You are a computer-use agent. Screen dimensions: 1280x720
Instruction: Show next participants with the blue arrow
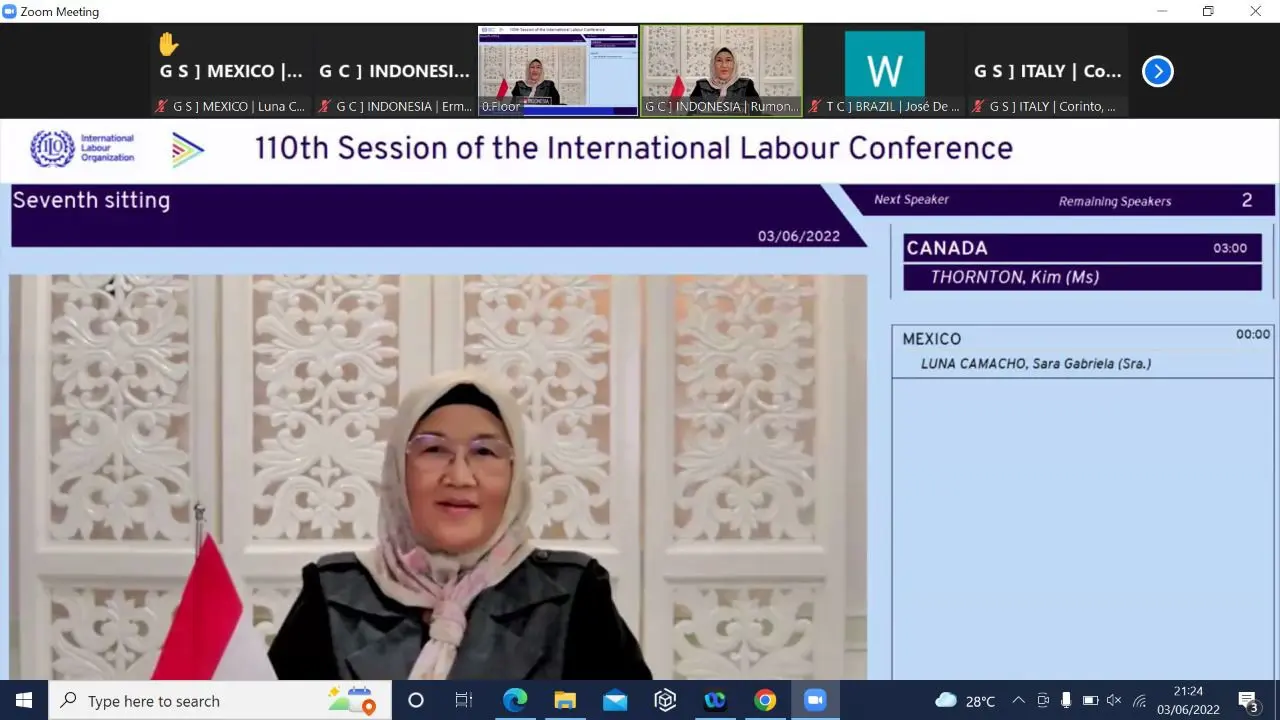[1157, 71]
